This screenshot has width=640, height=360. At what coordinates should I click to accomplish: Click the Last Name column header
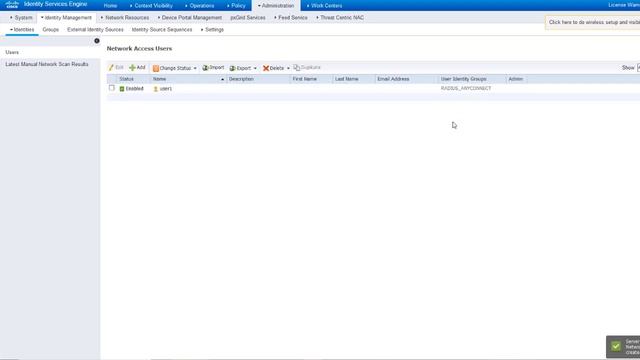pyautogui.click(x=347, y=79)
